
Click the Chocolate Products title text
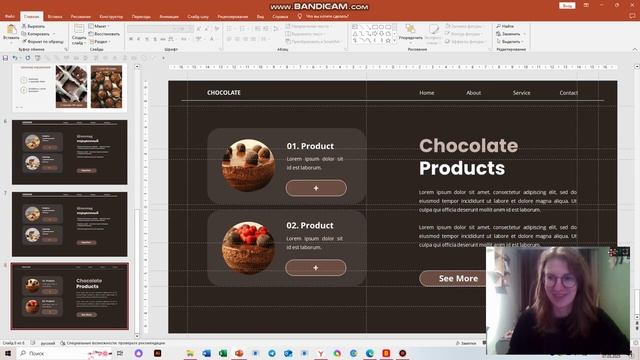click(x=468, y=157)
